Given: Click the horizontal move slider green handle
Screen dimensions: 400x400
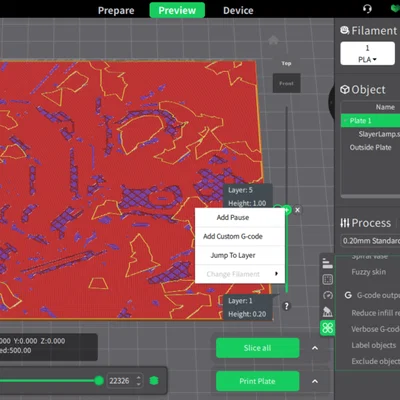Looking at the screenshot, I should (x=99, y=380).
